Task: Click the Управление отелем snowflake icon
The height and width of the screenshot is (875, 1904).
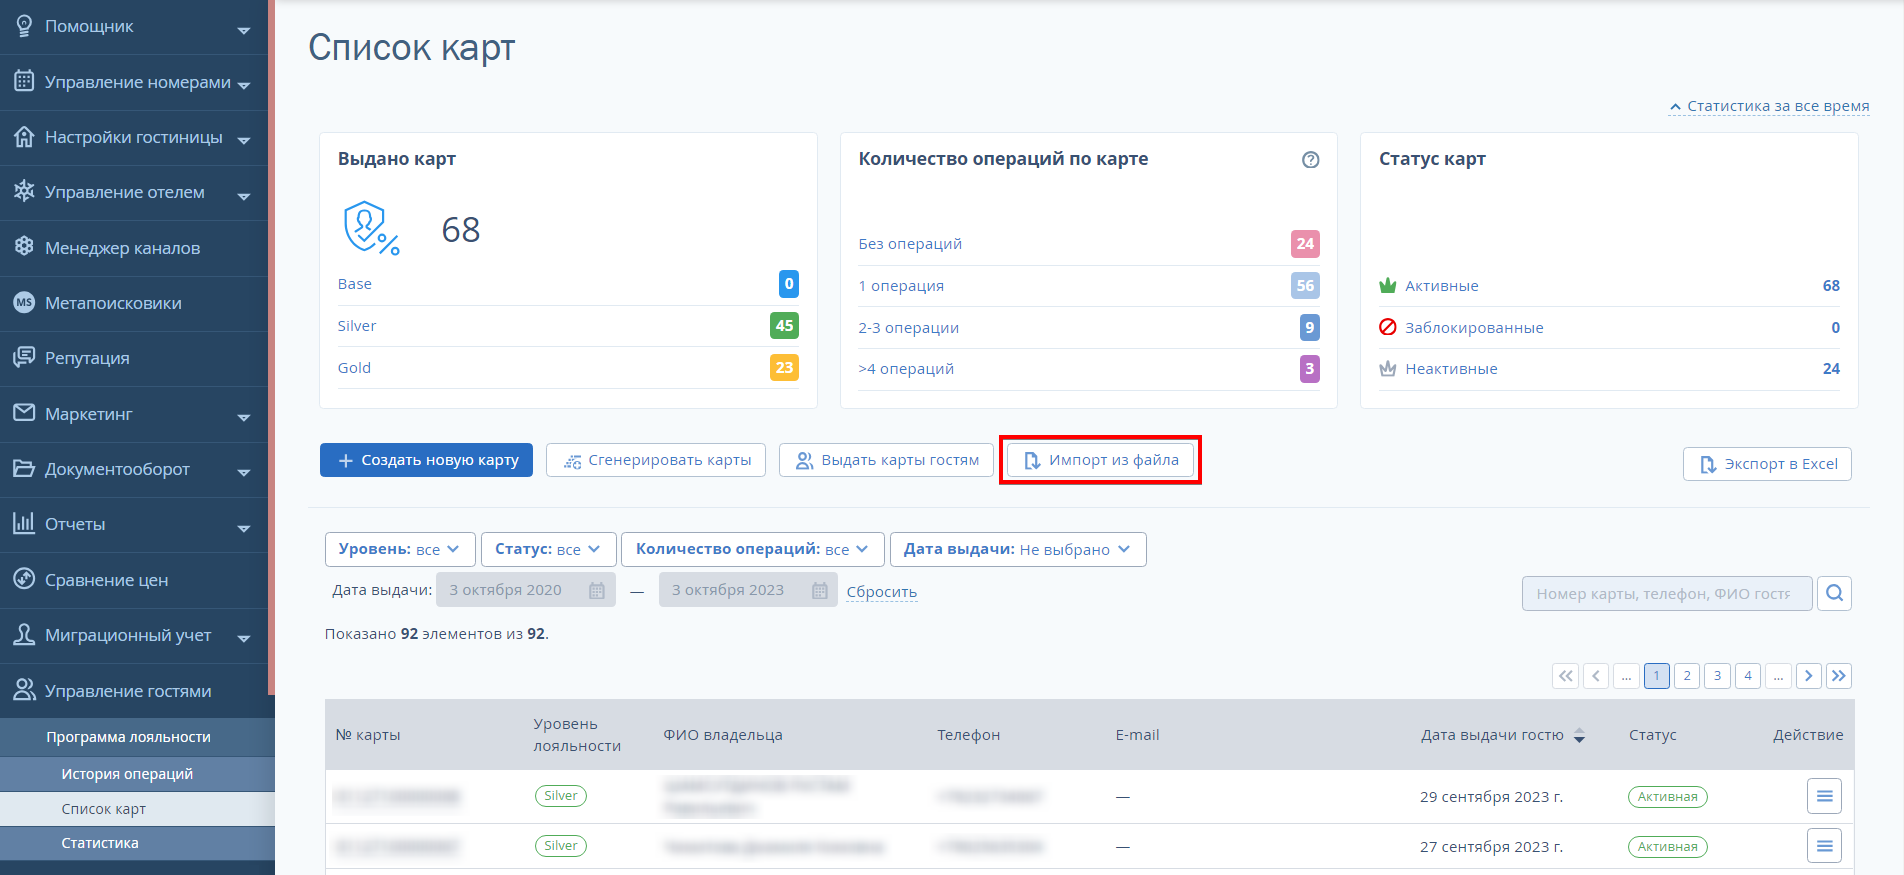Action: click(x=24, y=191)
